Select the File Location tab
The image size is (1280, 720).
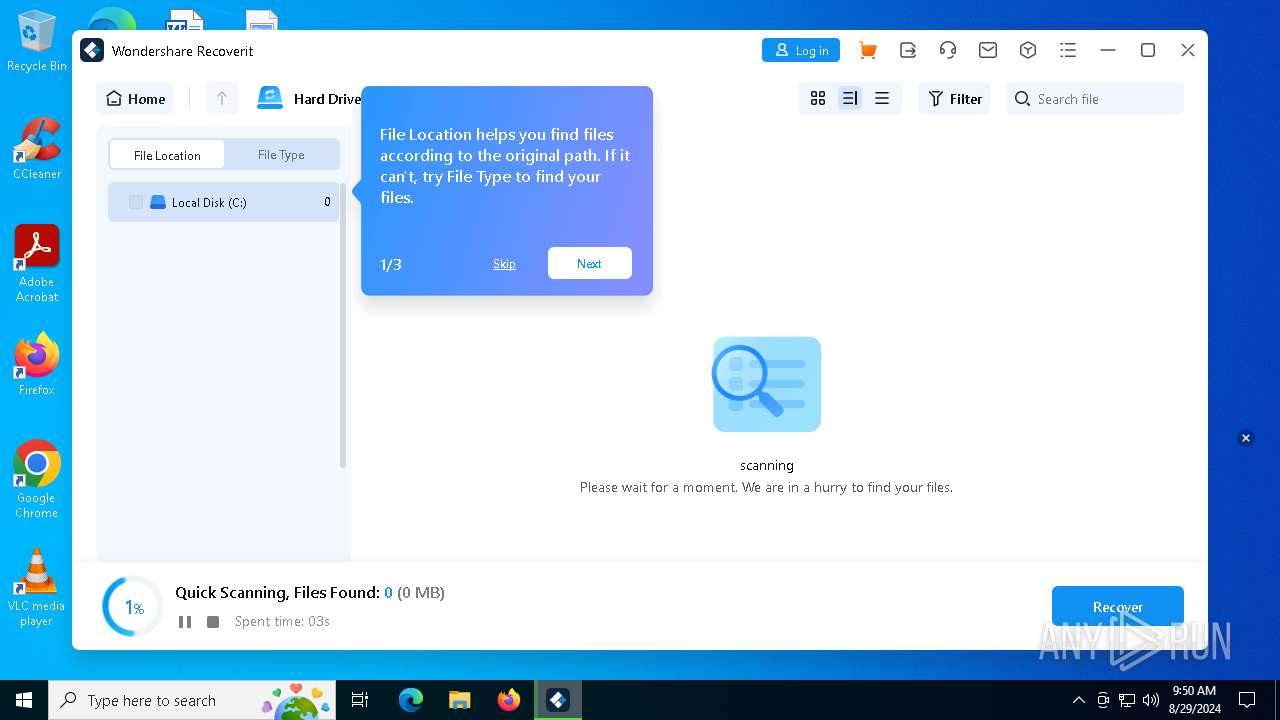point(167,155)
